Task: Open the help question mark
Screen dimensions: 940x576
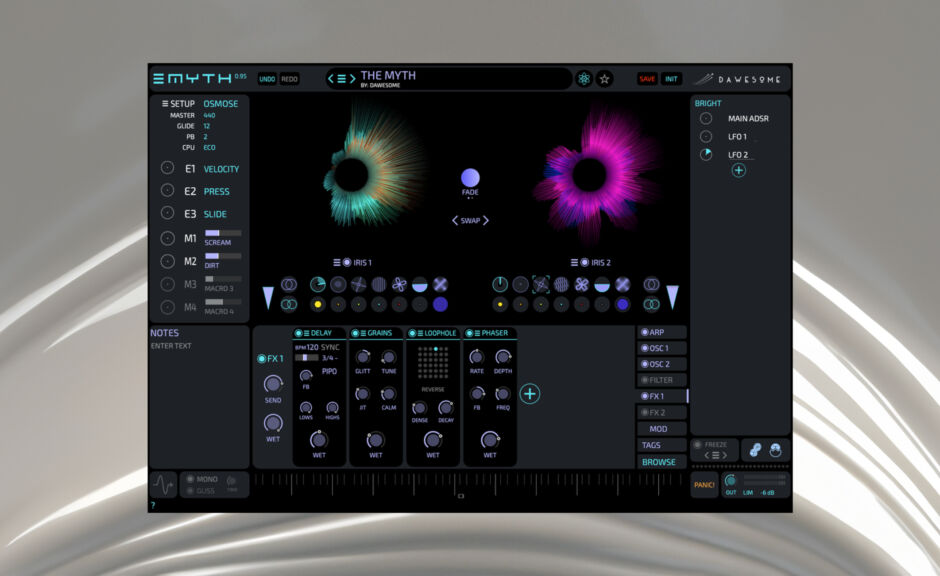Action: [153, 506]
